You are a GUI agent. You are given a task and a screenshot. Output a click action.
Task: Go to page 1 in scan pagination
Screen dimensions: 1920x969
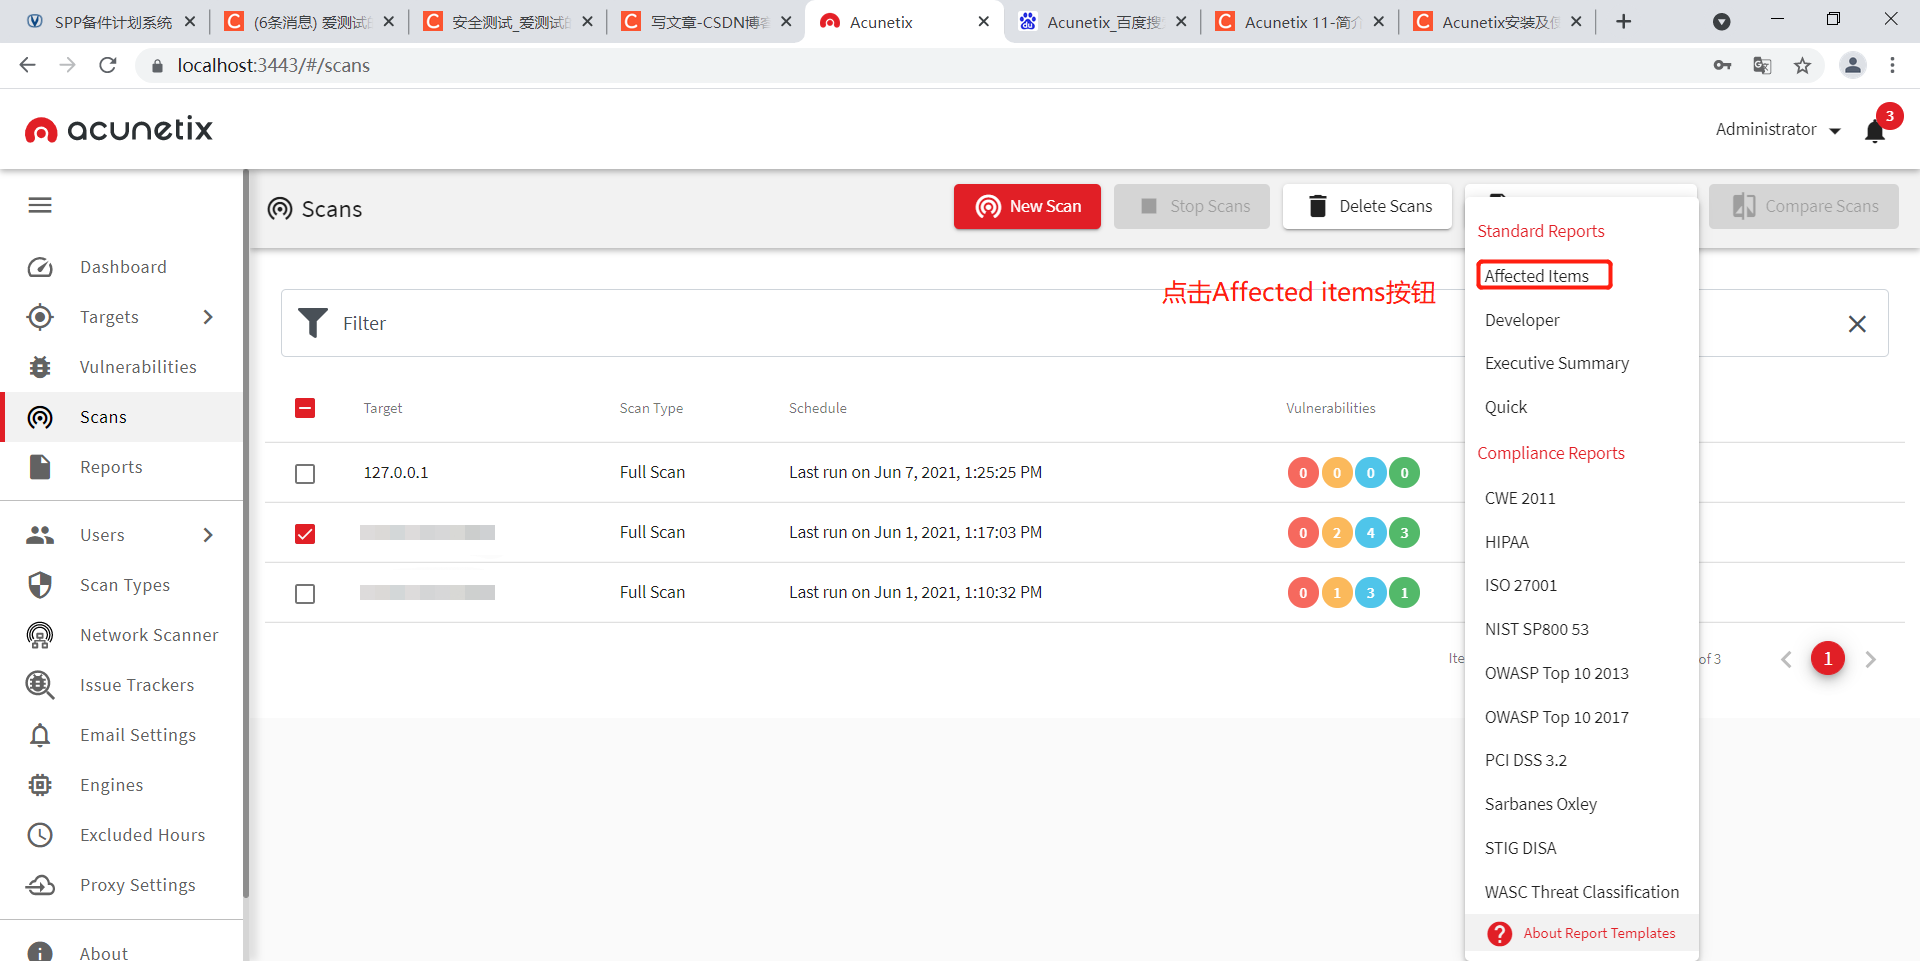(1829, 658)
